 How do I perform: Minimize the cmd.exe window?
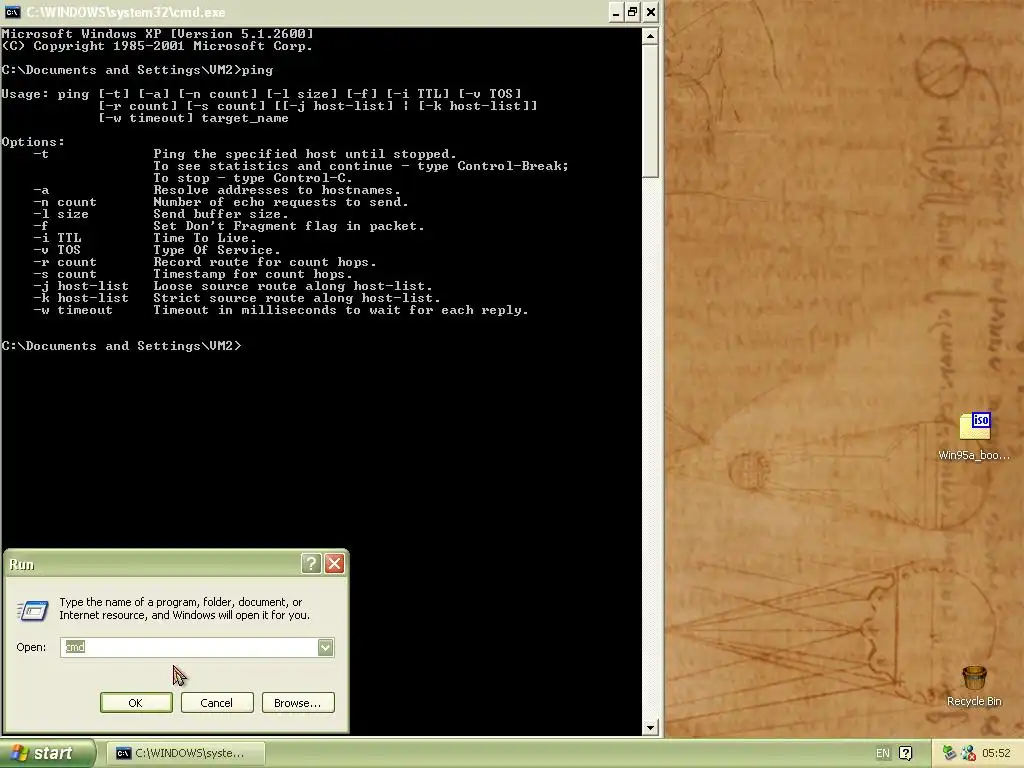point(615,12)
